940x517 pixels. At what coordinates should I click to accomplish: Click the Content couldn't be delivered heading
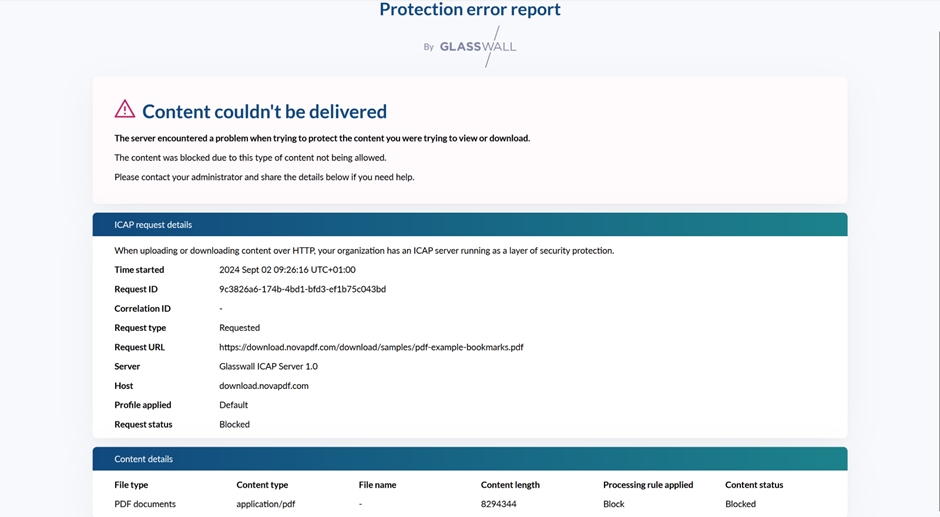(264, 111)
